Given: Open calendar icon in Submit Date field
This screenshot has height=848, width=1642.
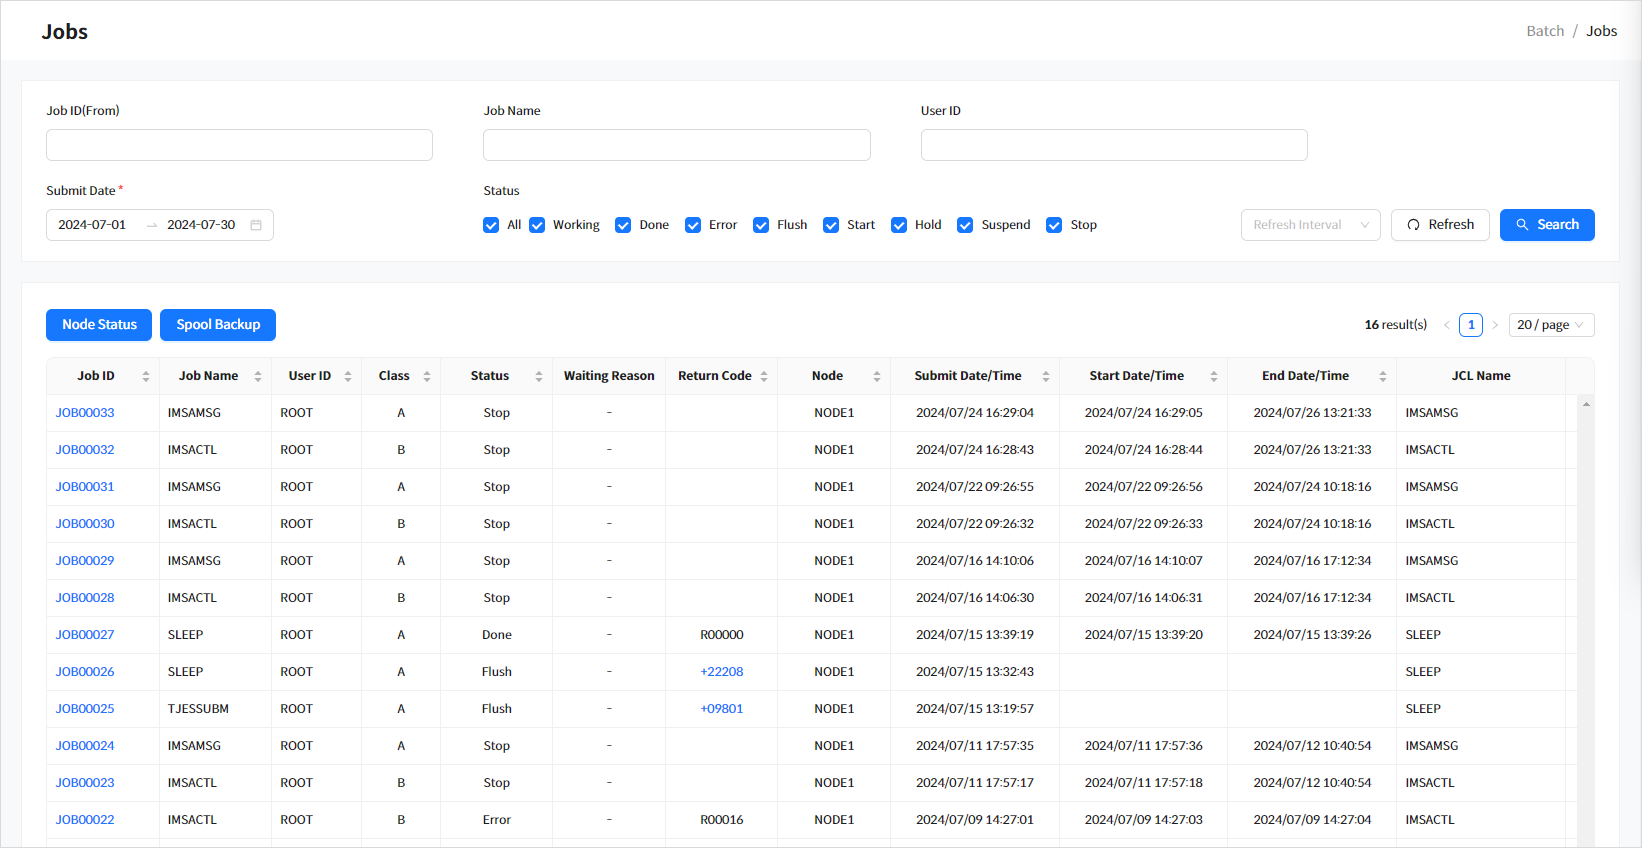Looking at the screenshot, I should point(256,225).
